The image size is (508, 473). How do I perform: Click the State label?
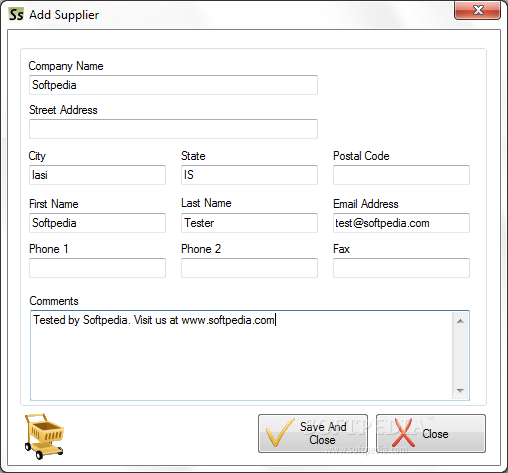tap(193, 156)
